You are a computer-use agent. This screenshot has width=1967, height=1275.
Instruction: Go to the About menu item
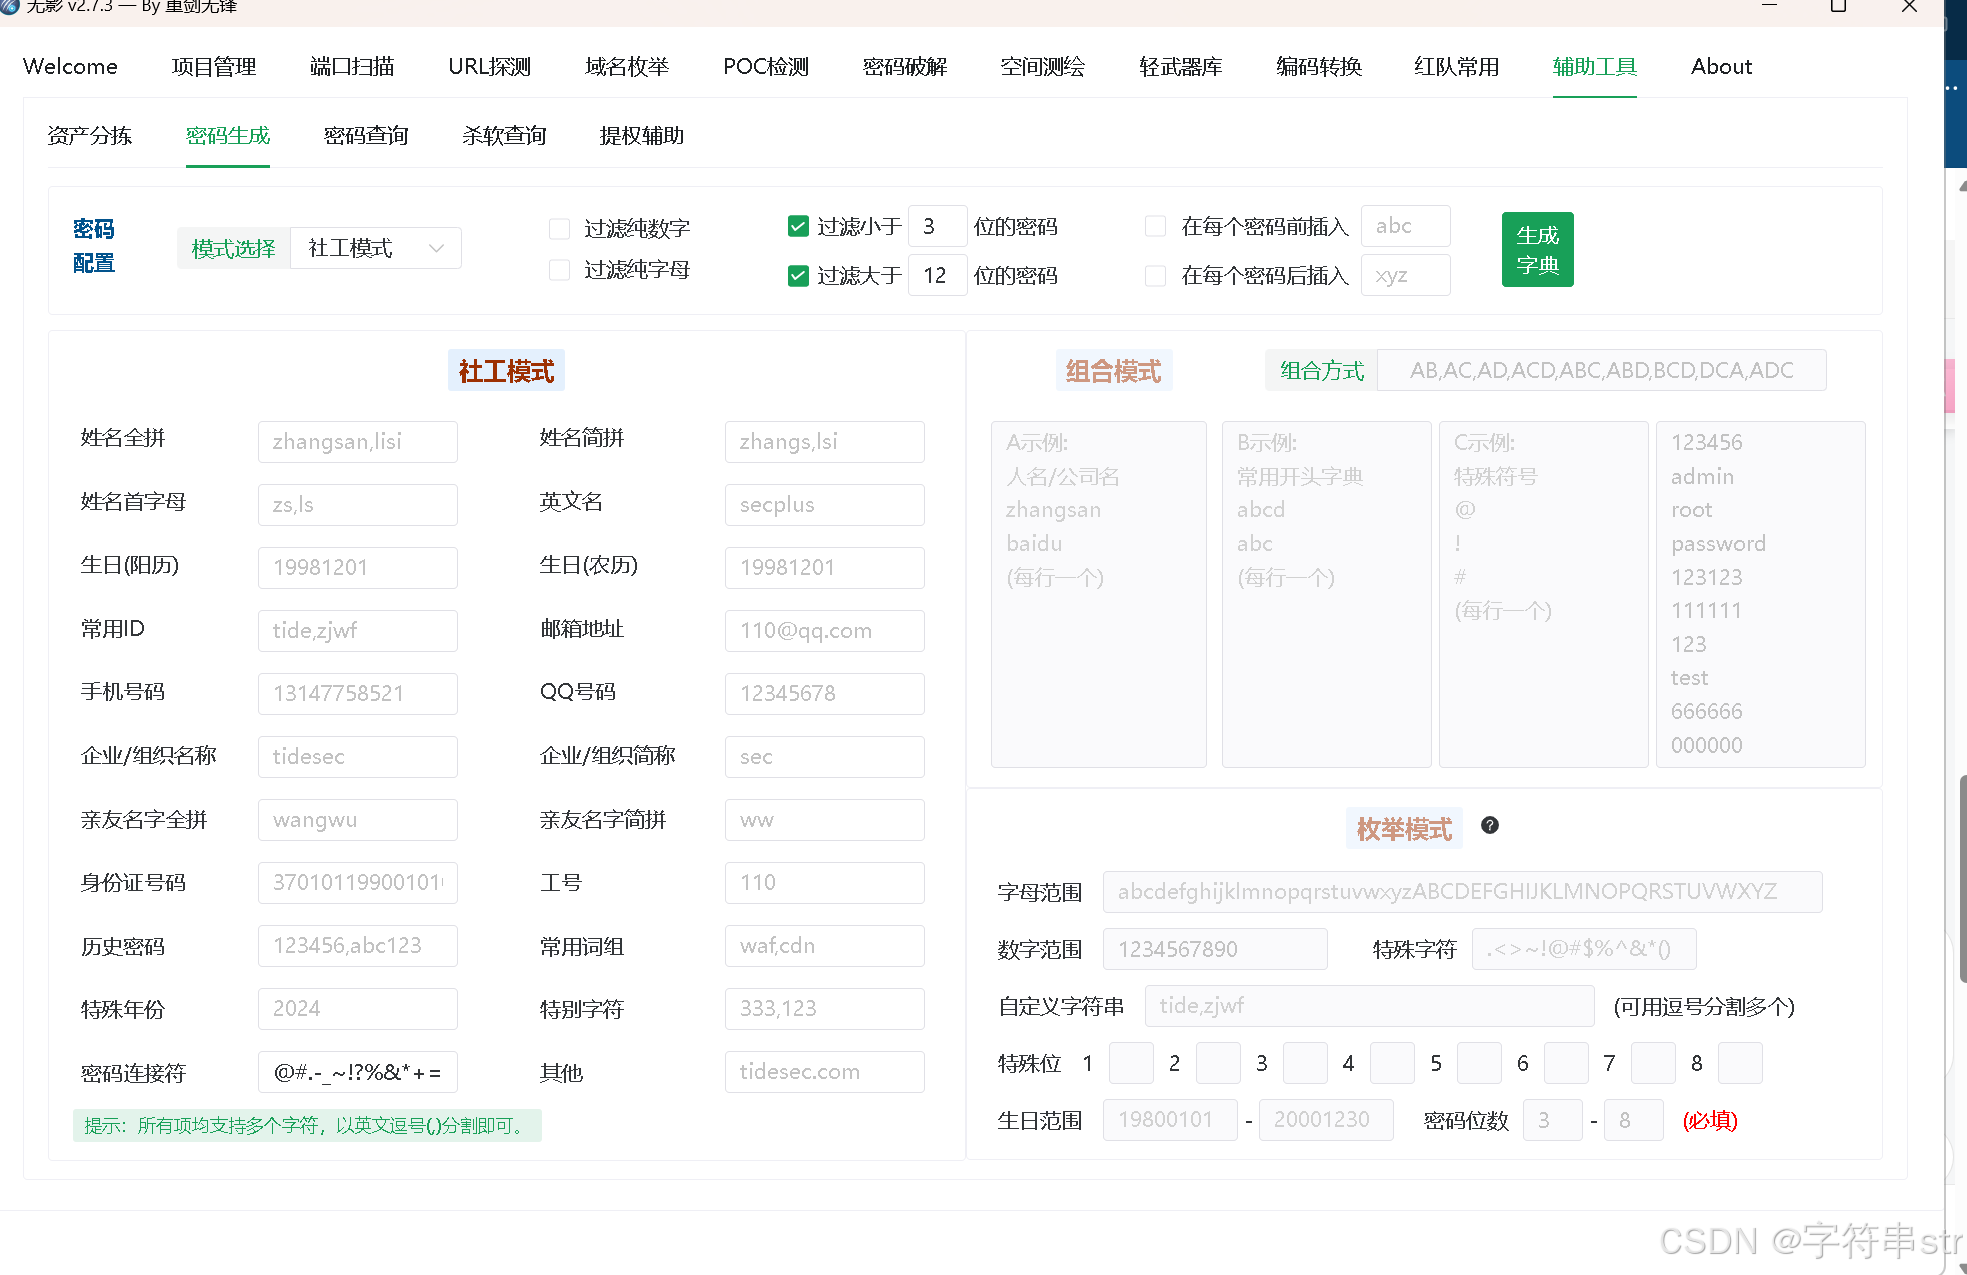tap(1721, 67)
